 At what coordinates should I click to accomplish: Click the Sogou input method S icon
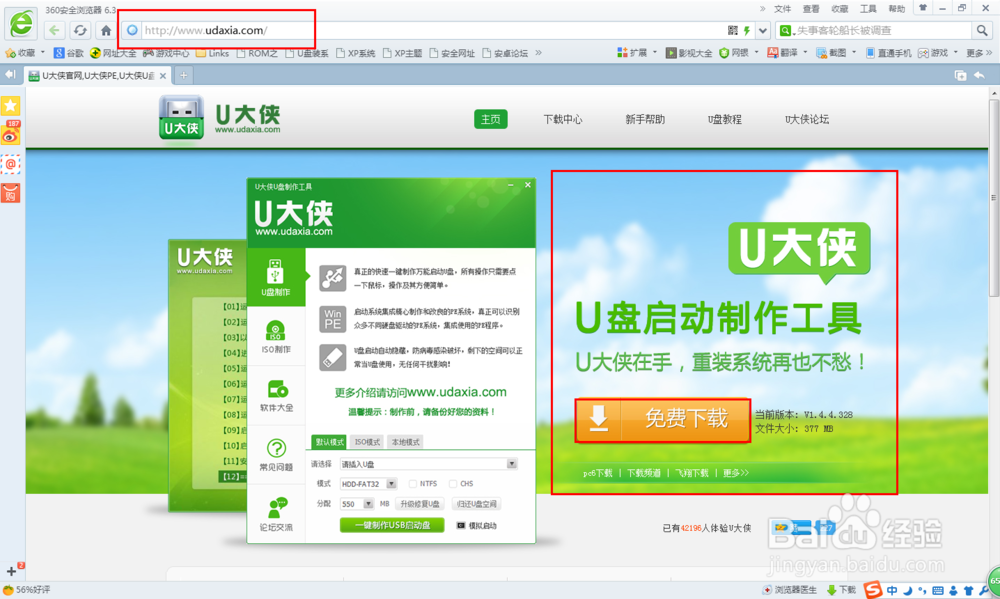tap(873, 590)
